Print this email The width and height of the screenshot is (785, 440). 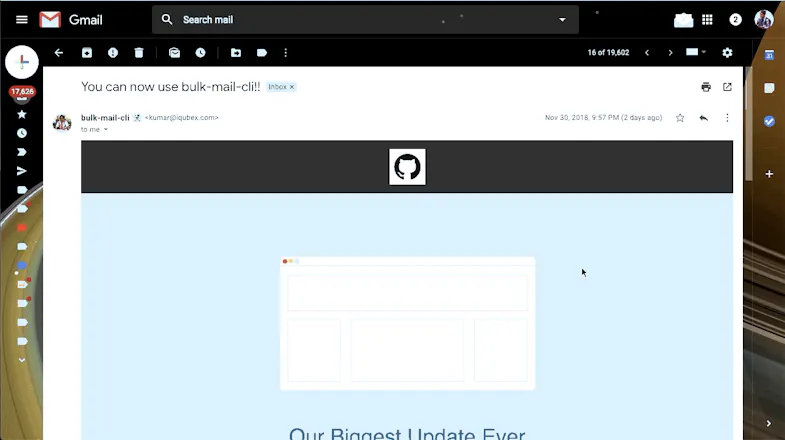706,87
